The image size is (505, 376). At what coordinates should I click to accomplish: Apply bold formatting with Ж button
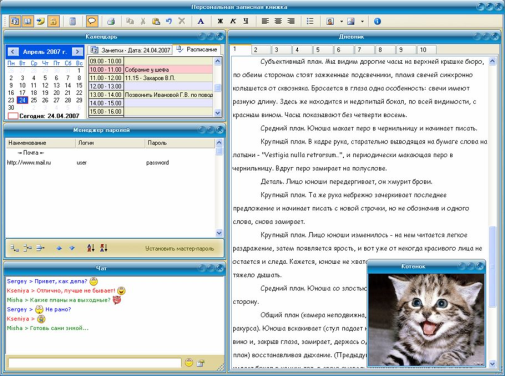coord(220,21)
